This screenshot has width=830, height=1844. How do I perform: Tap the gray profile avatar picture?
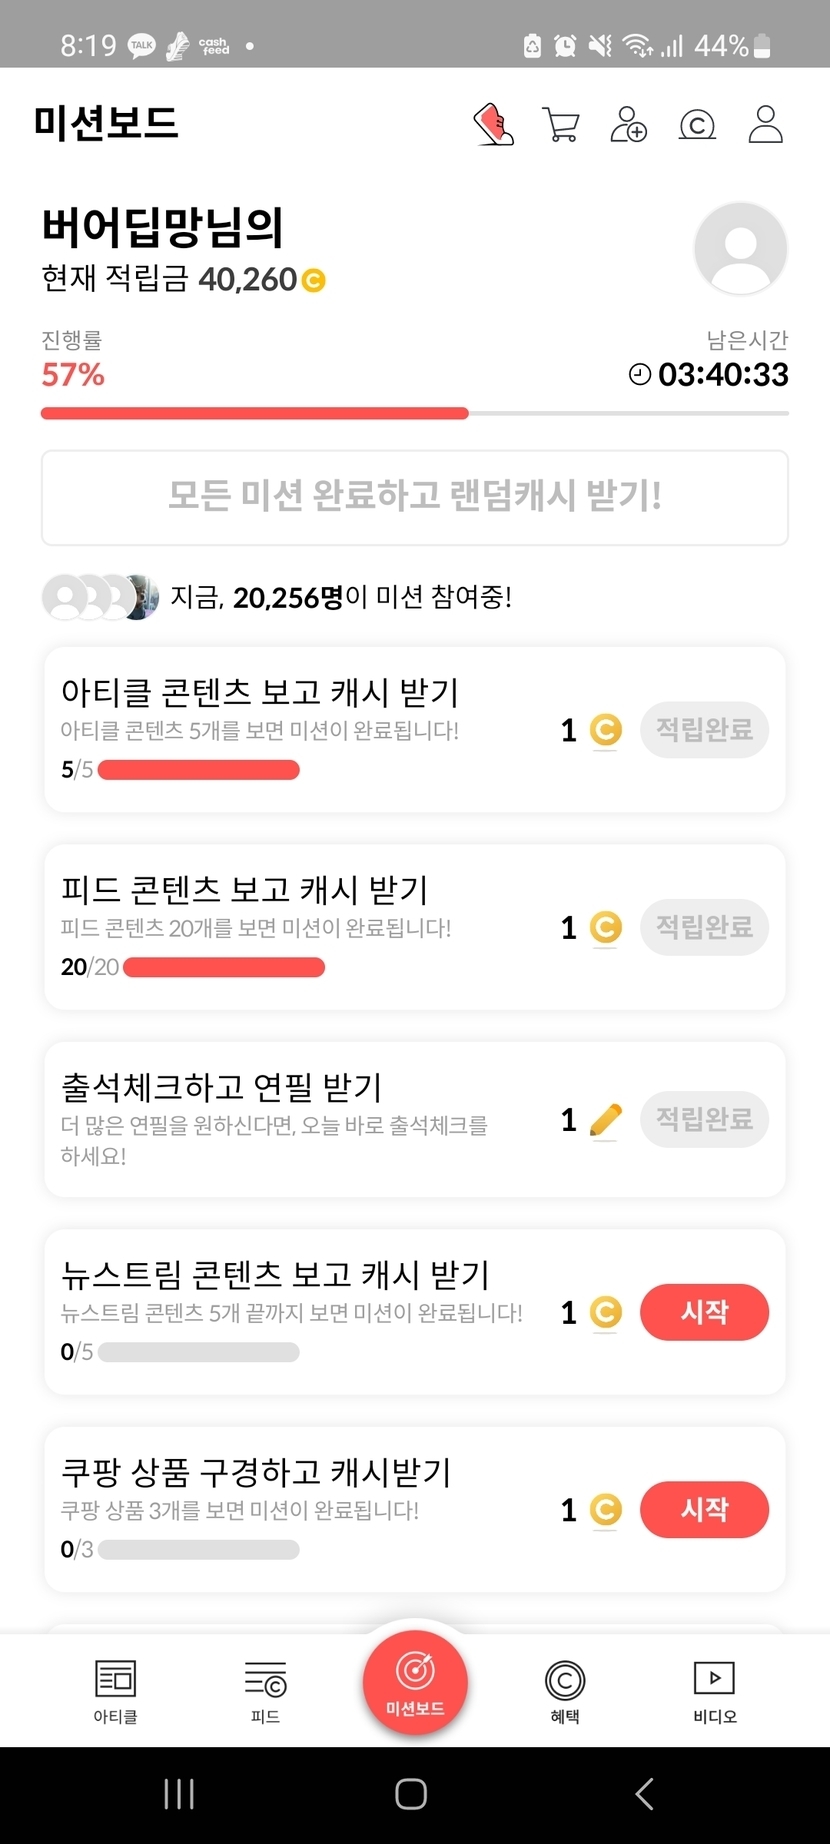point(740,249)
